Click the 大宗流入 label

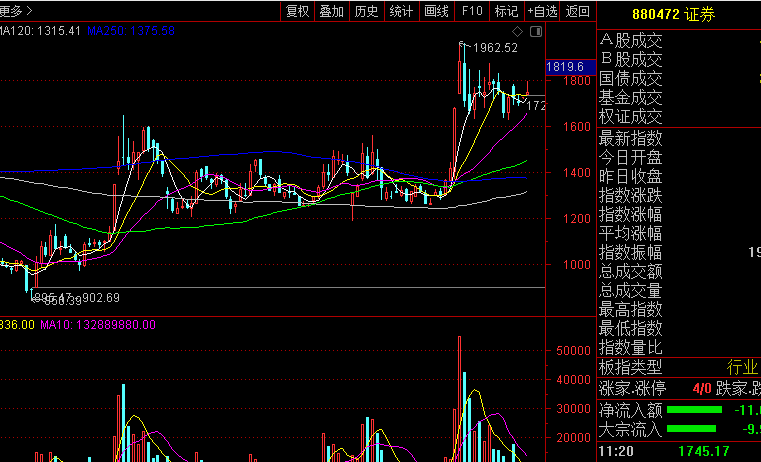pyautogui.click(x=630, y=429)
